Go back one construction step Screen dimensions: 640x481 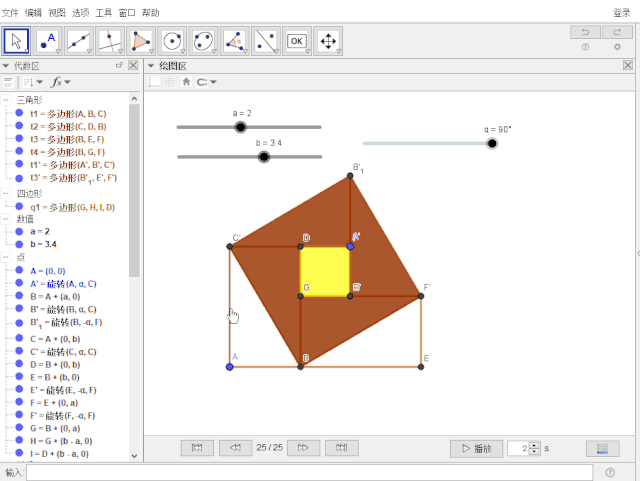click(x=235, y=448)
